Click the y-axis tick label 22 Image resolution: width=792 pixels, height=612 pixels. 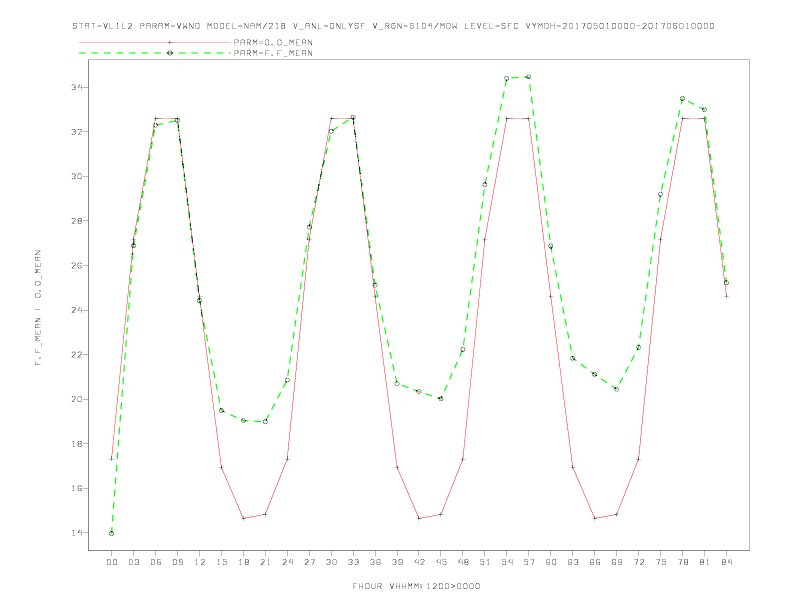tap(76, 354)
